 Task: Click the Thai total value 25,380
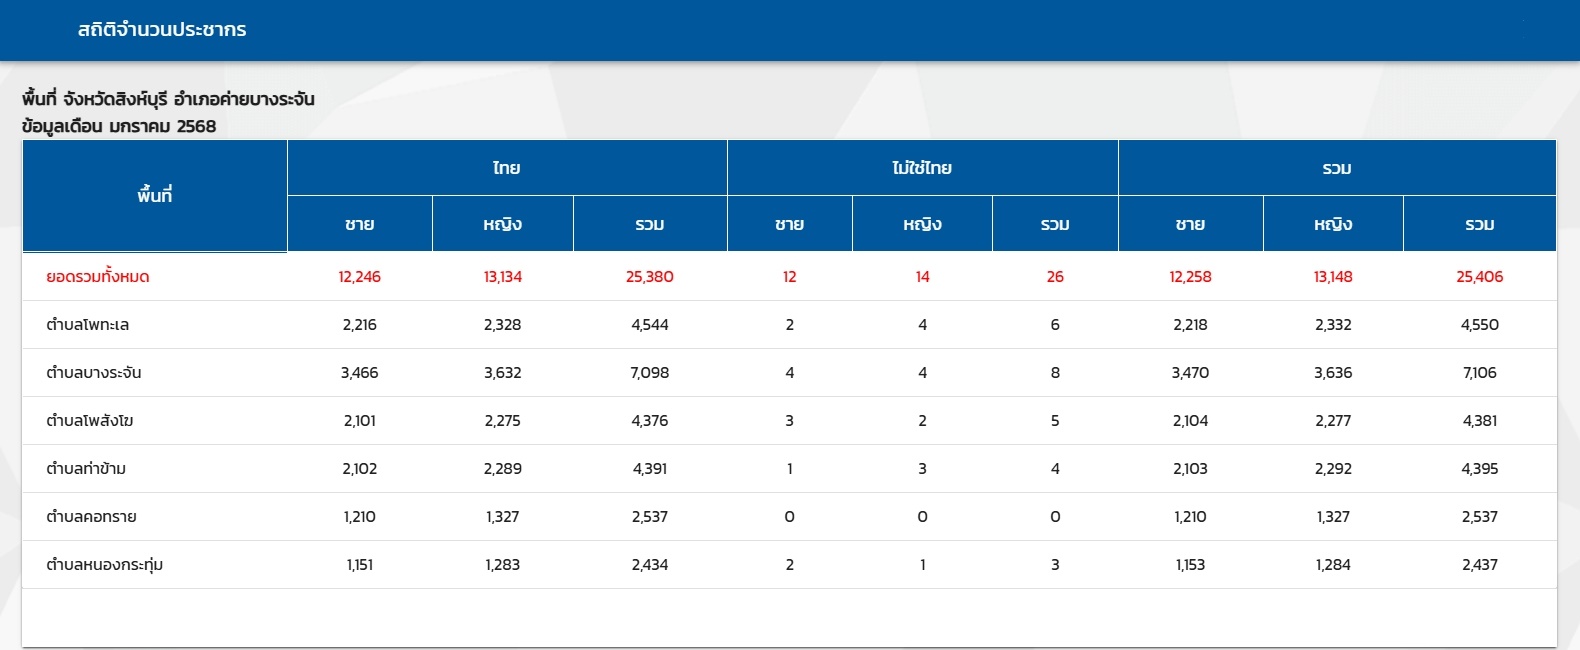649,277
